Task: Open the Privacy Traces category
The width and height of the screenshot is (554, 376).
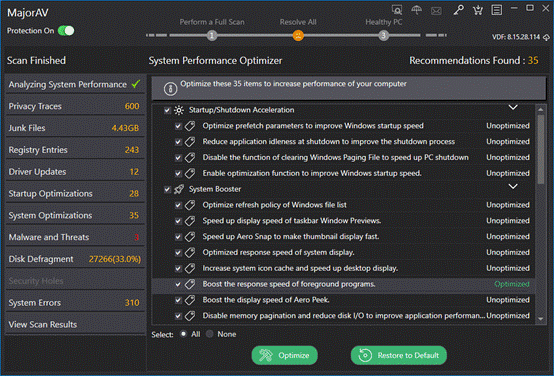Action: pos(75,106)
